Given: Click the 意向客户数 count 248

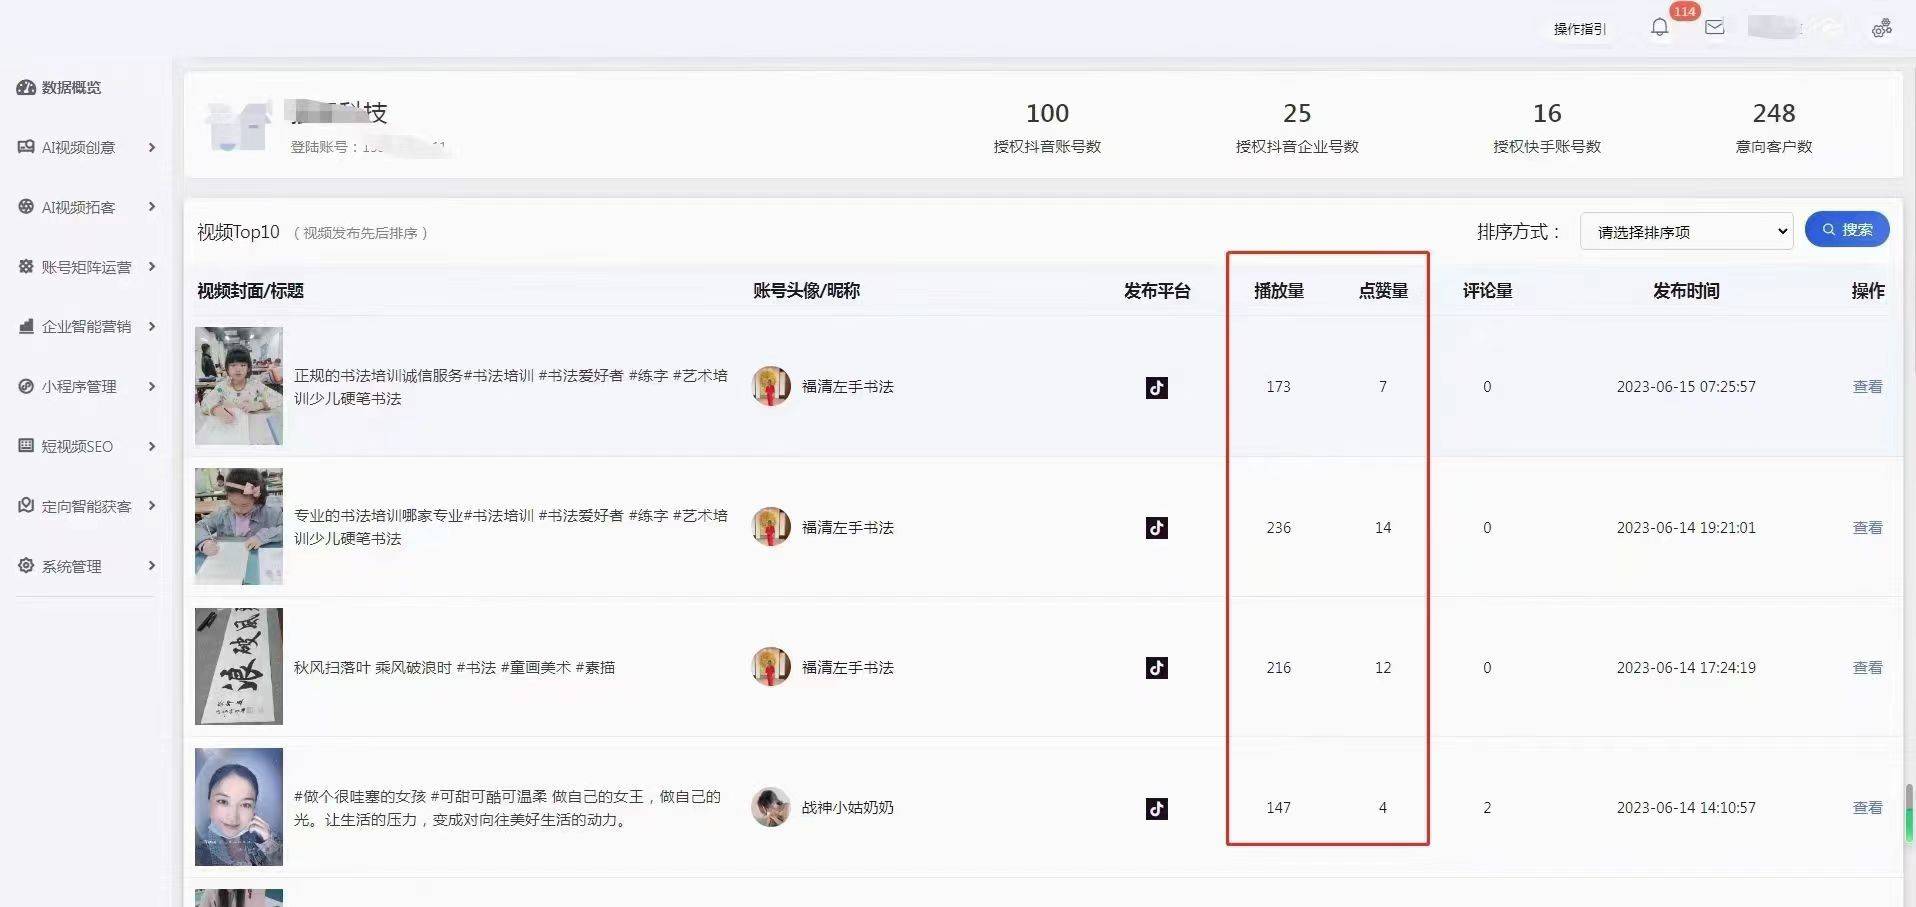Looking at the screenshot, I should 1774,113.
